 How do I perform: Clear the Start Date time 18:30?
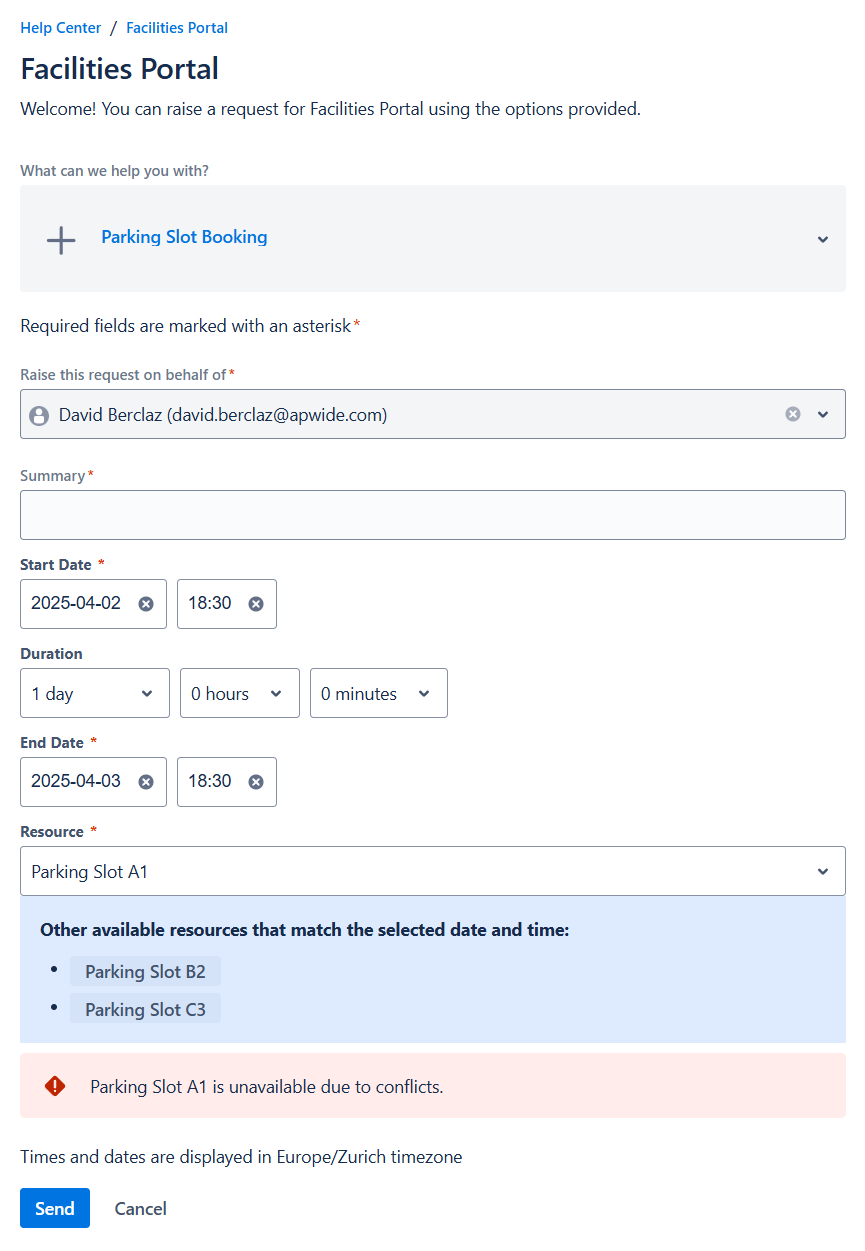256,604
